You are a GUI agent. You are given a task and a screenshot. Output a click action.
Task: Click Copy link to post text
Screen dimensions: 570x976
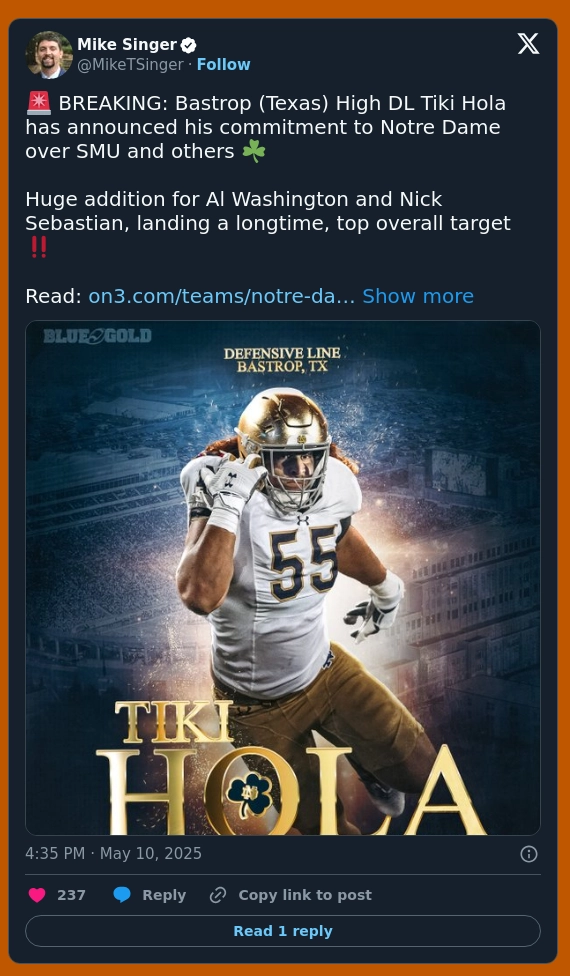[305, 895]
